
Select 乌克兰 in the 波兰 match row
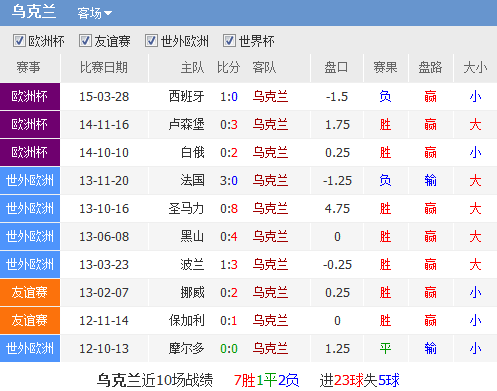tap(270, 265)
